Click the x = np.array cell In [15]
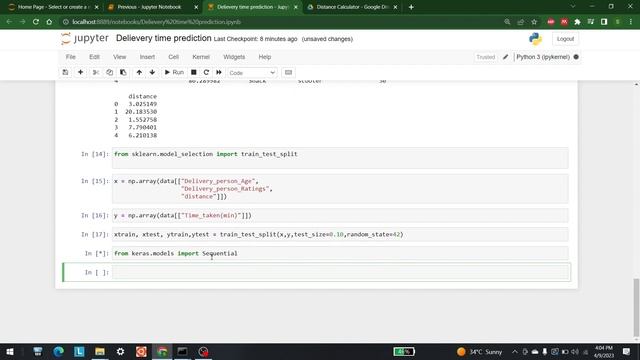This screenshot has height=360, width=640. pyautogui.click(x=340, y=189)
